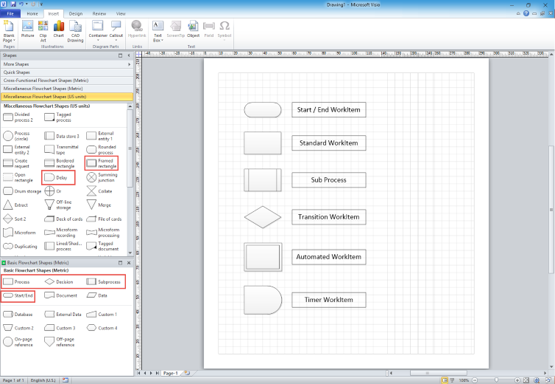The image size is (555, 384).
Task: Select the Off-page reference shape
Action: tap(59, 342)
